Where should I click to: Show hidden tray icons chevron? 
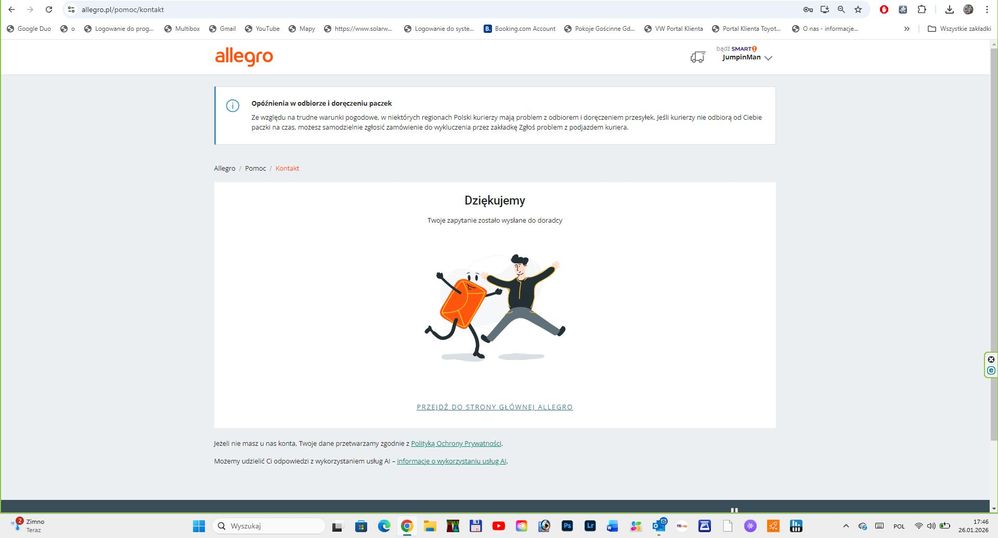point(845,526)
